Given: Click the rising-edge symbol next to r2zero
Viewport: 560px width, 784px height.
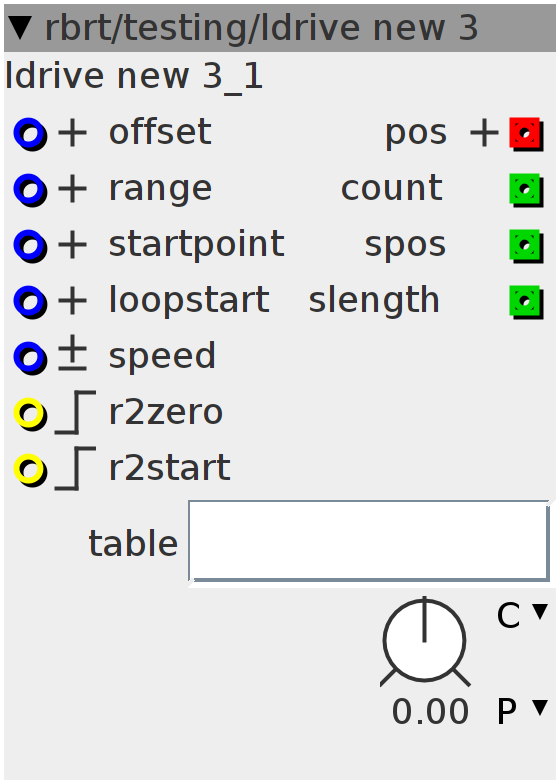Looking at the screenshot, I should point(75,412).
